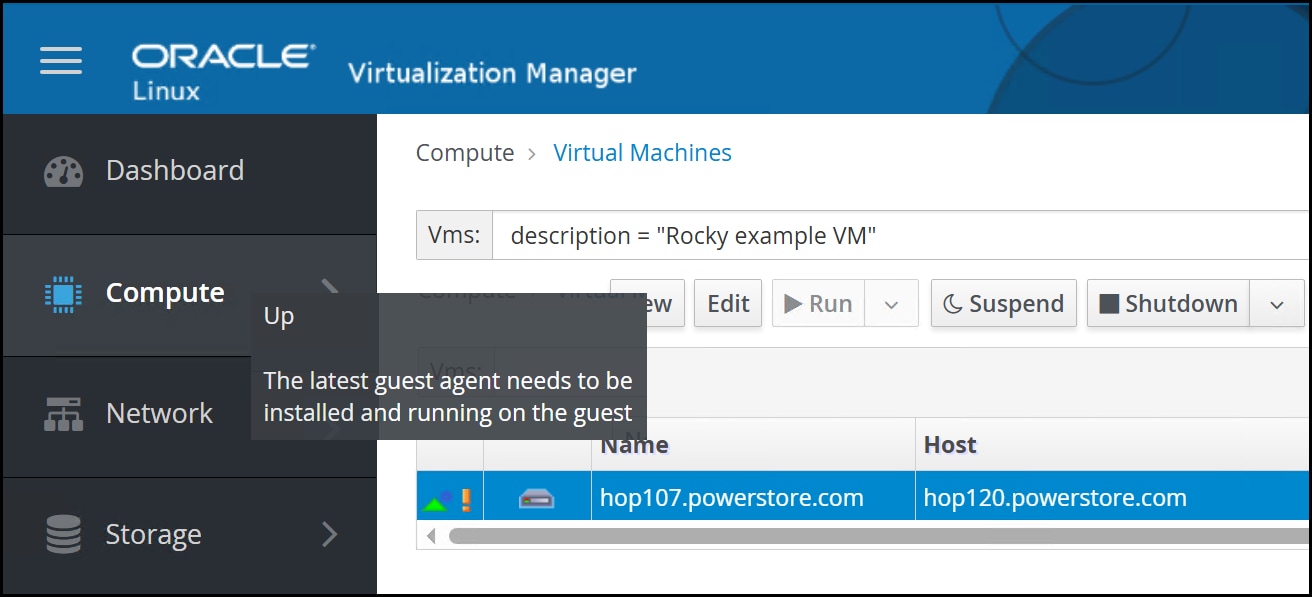Click the Vms search field

click(x=901, y=235)
